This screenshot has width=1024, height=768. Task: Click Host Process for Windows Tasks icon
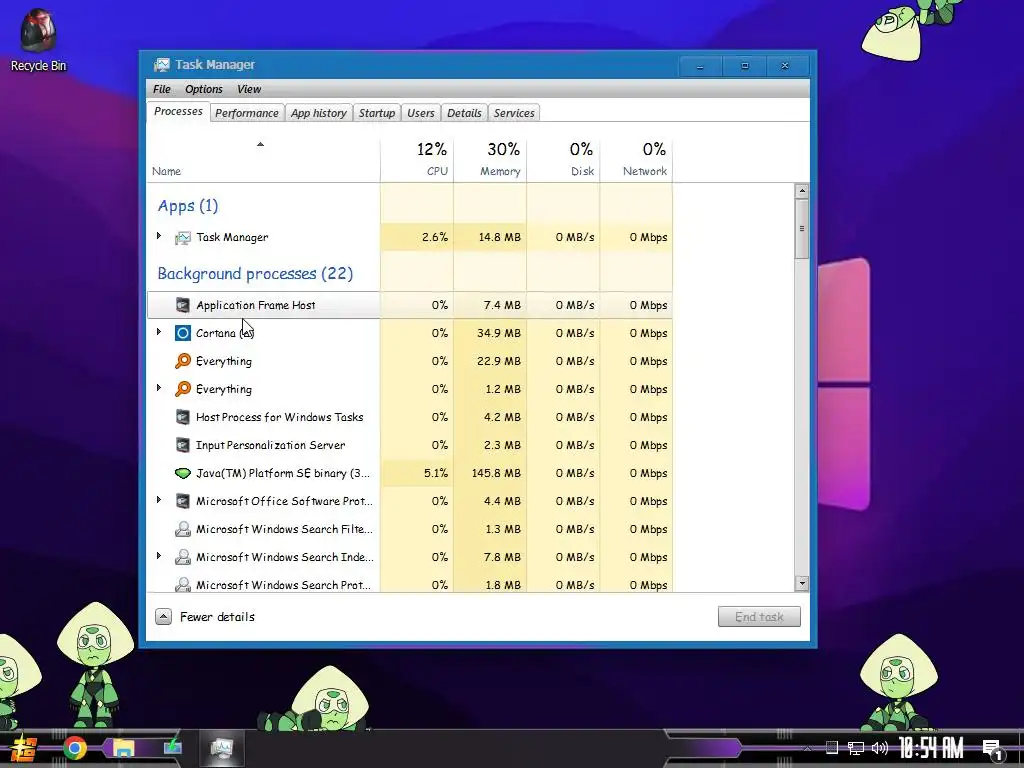[183, 417]
